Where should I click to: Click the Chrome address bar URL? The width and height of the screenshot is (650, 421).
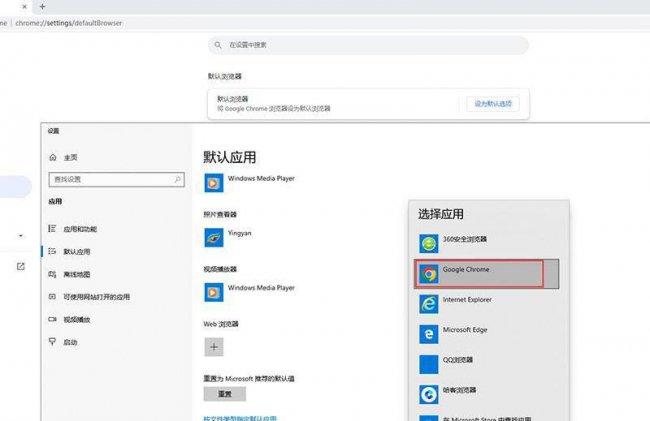pos(69,23)
